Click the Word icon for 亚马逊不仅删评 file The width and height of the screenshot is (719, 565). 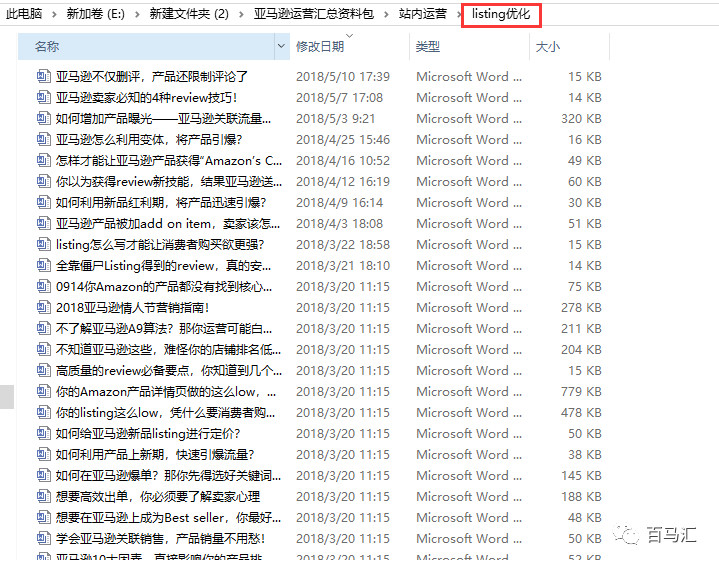point(43,76)
